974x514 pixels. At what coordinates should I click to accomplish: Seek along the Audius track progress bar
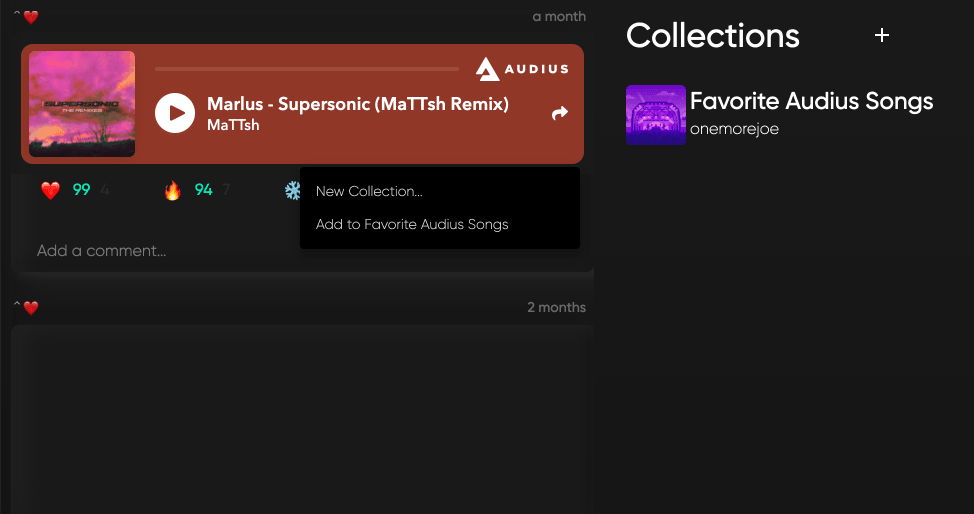click(x=307, y=69)
